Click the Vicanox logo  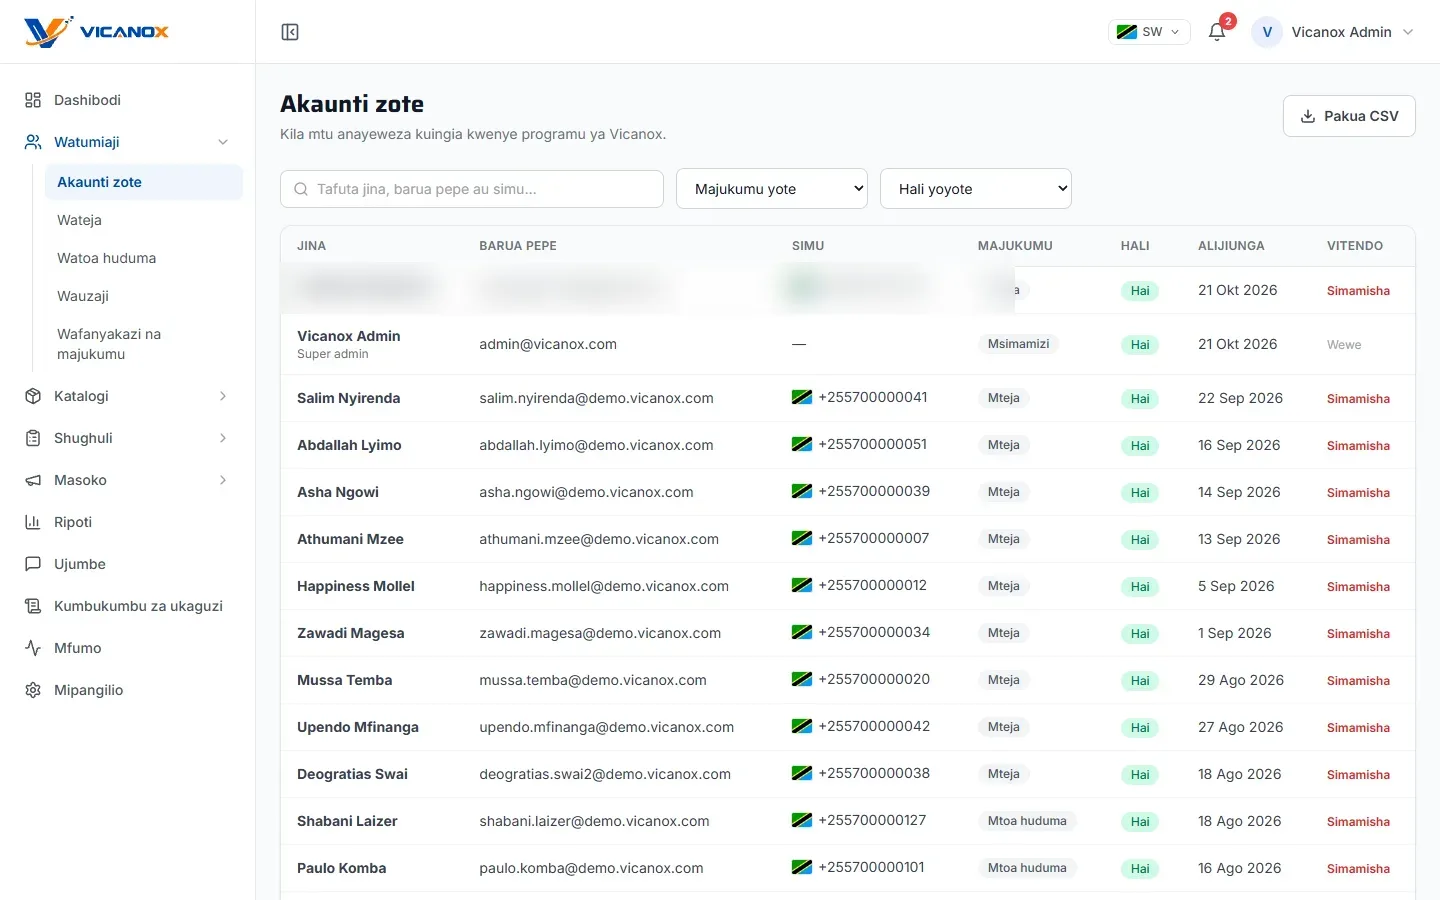96,32
